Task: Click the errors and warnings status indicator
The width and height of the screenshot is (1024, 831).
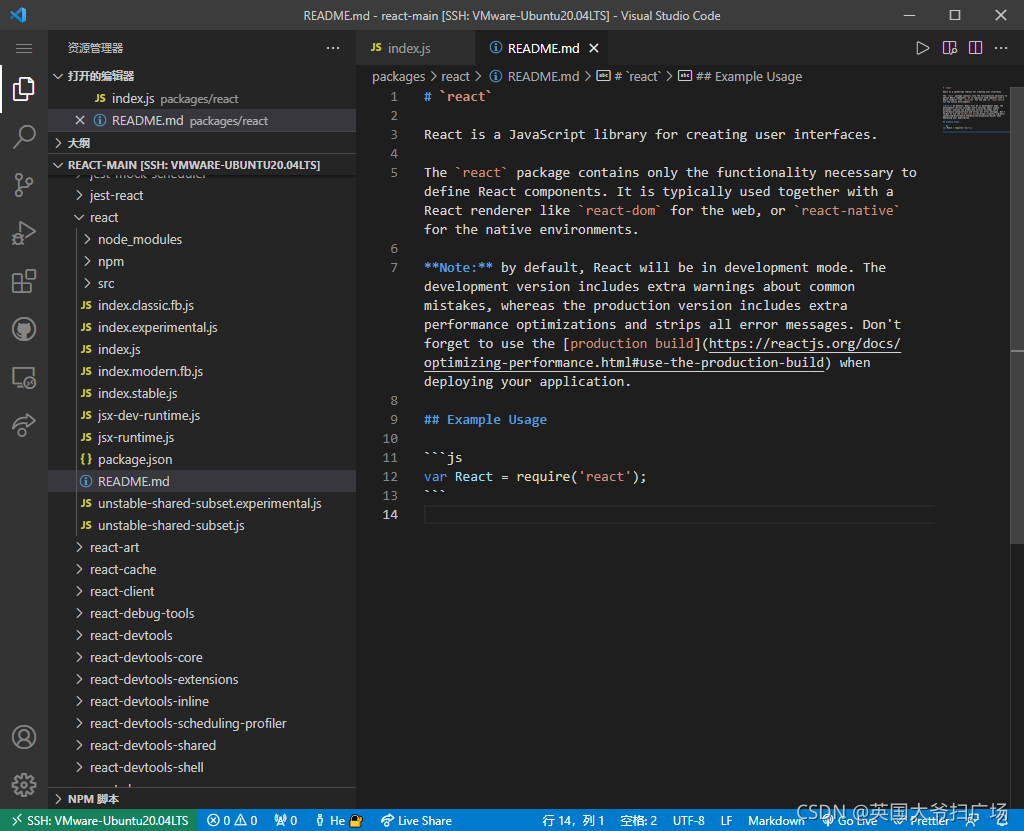Action: pos(232,821)
